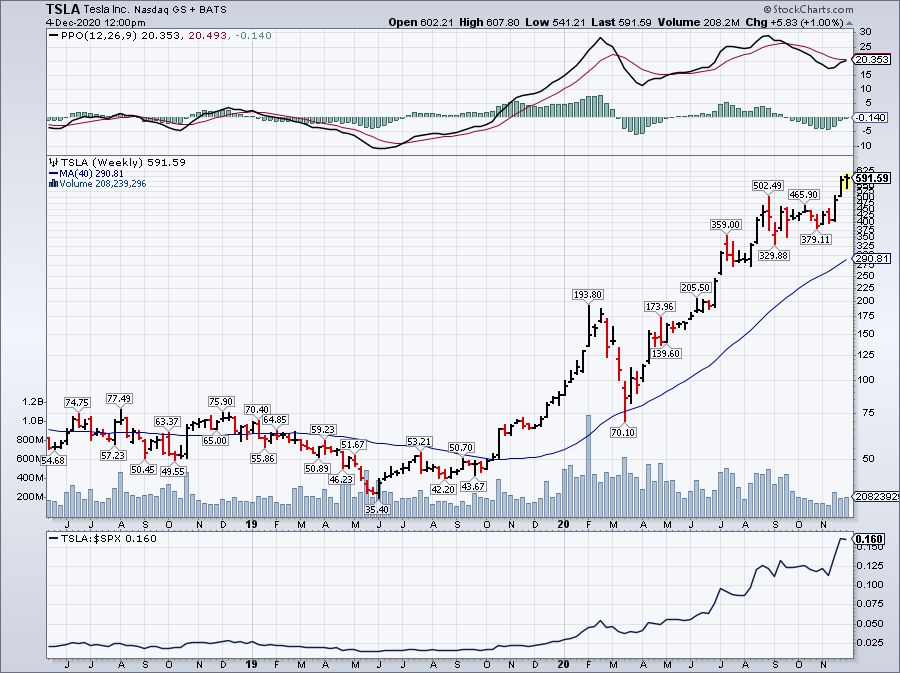Click the 465.90 price peak label
This screenshot has width=900, height=673.
pyautogui.click(x=804, y=194)
